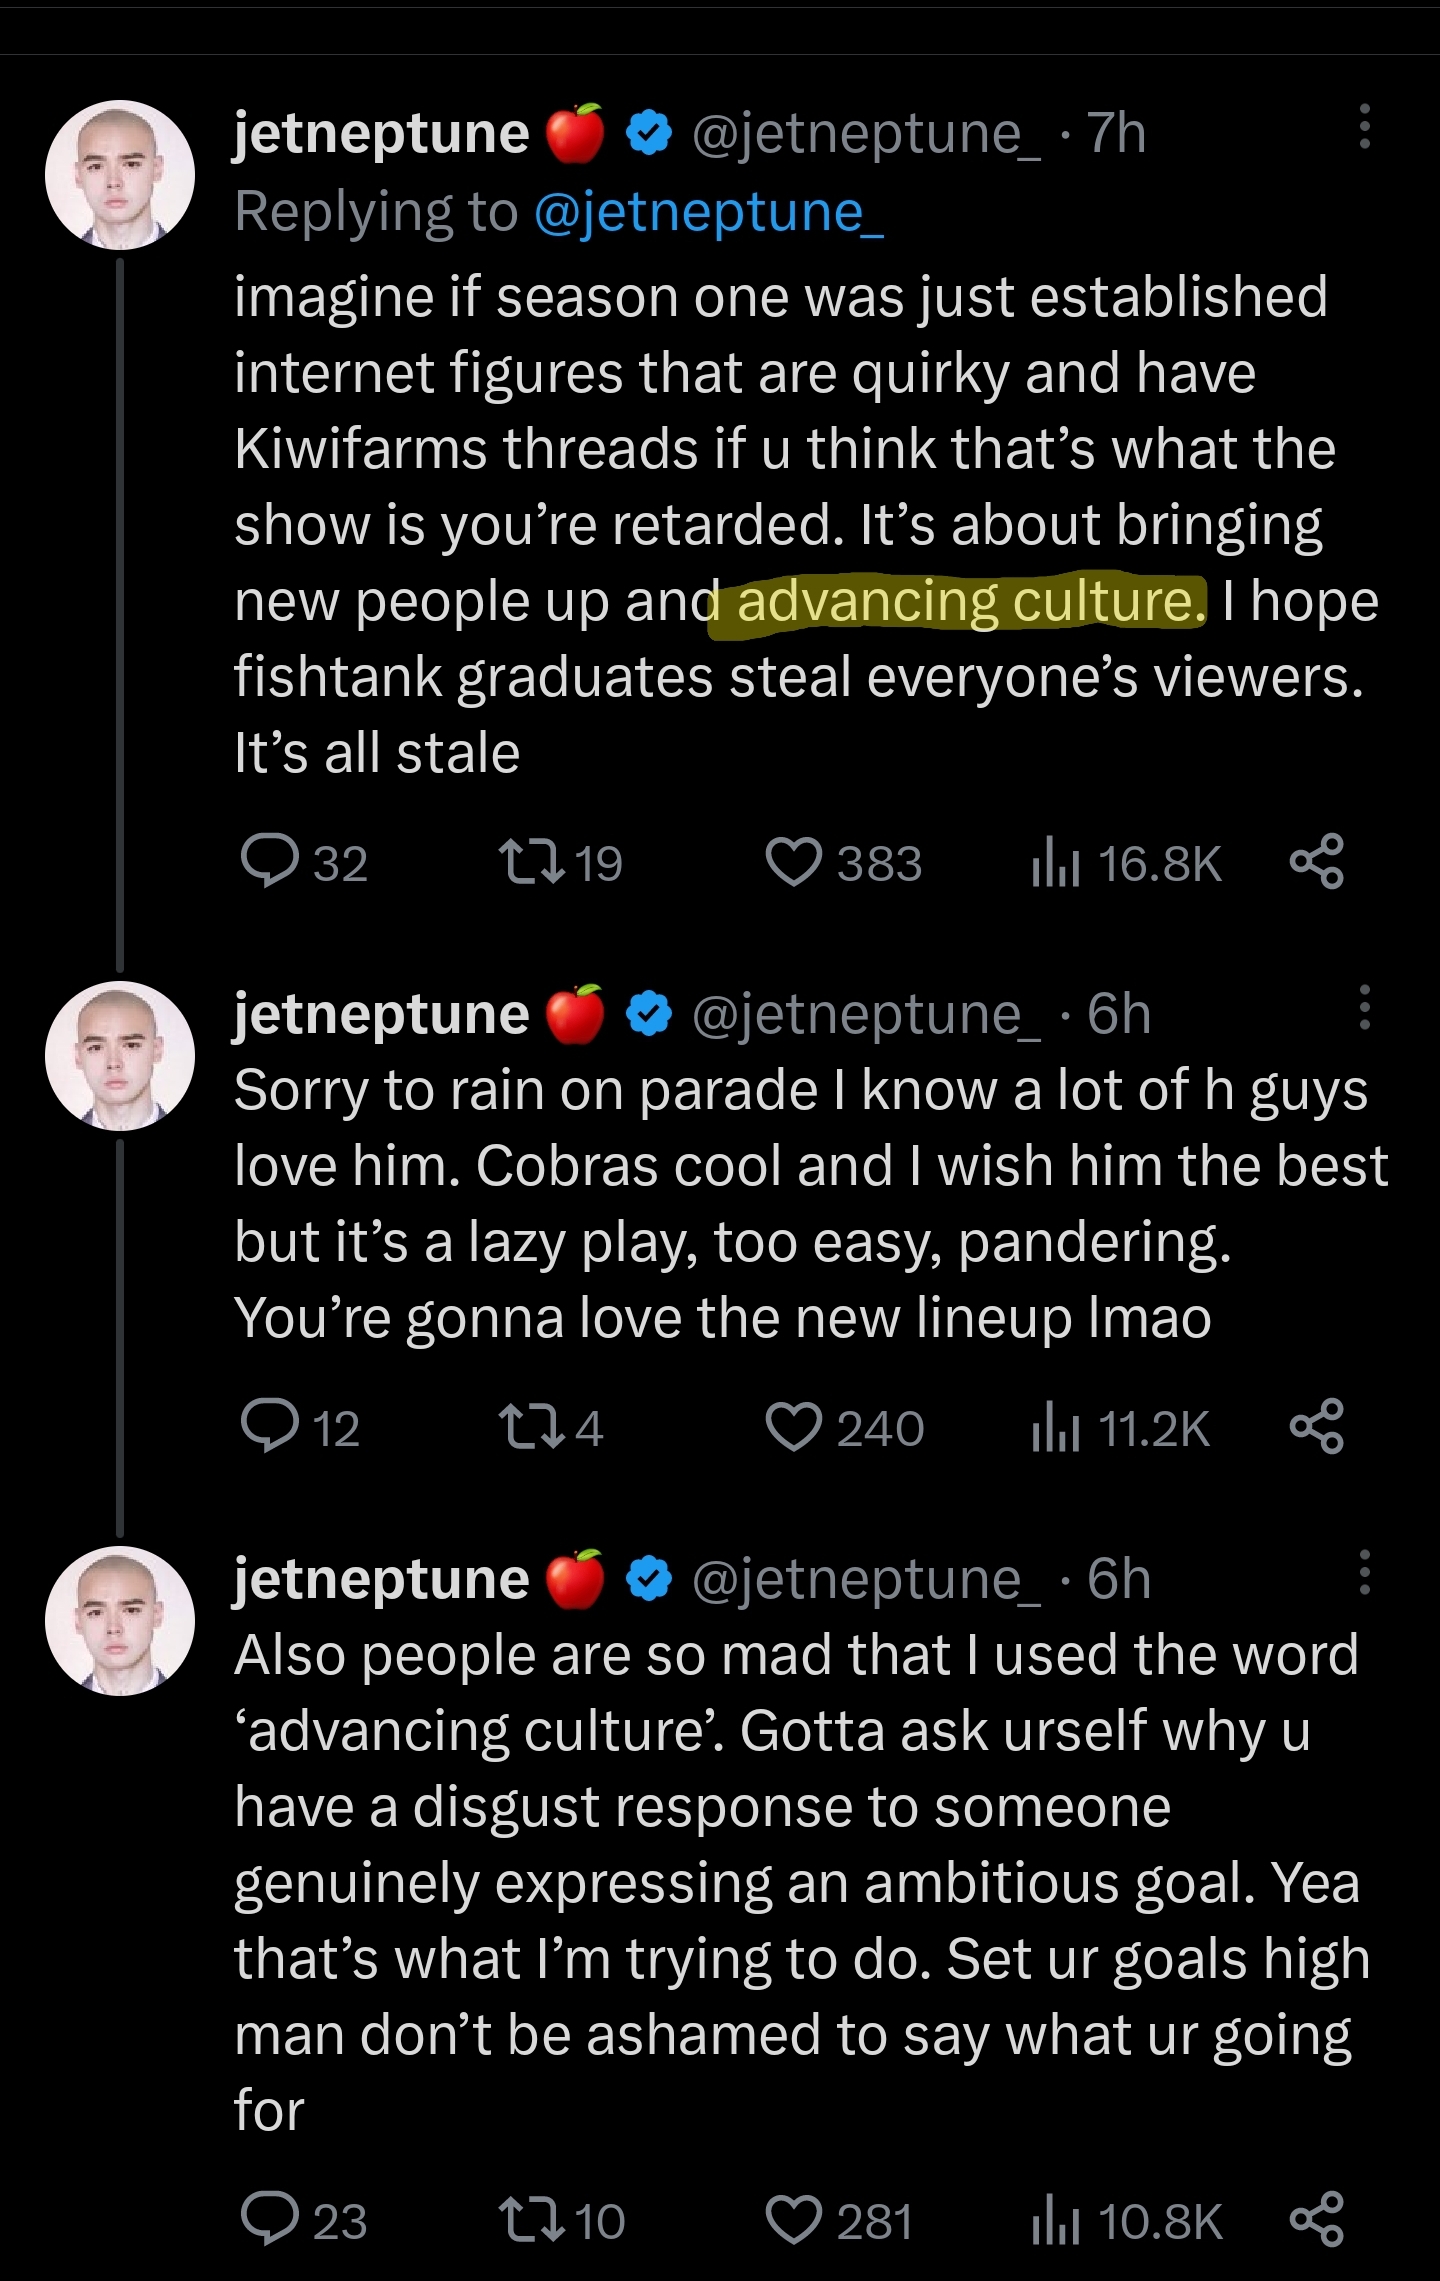Like the tweet with 240 likes

(794, 1427)
